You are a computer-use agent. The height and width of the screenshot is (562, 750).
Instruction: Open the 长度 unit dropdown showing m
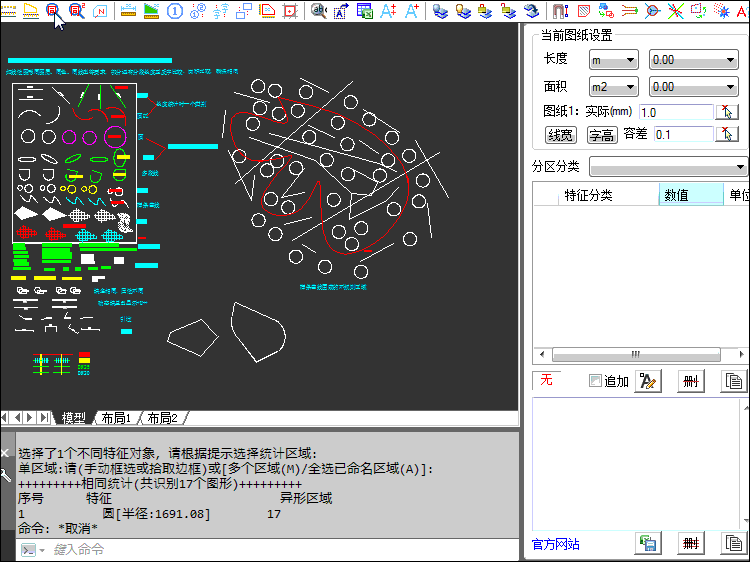(x=613, y=60)
